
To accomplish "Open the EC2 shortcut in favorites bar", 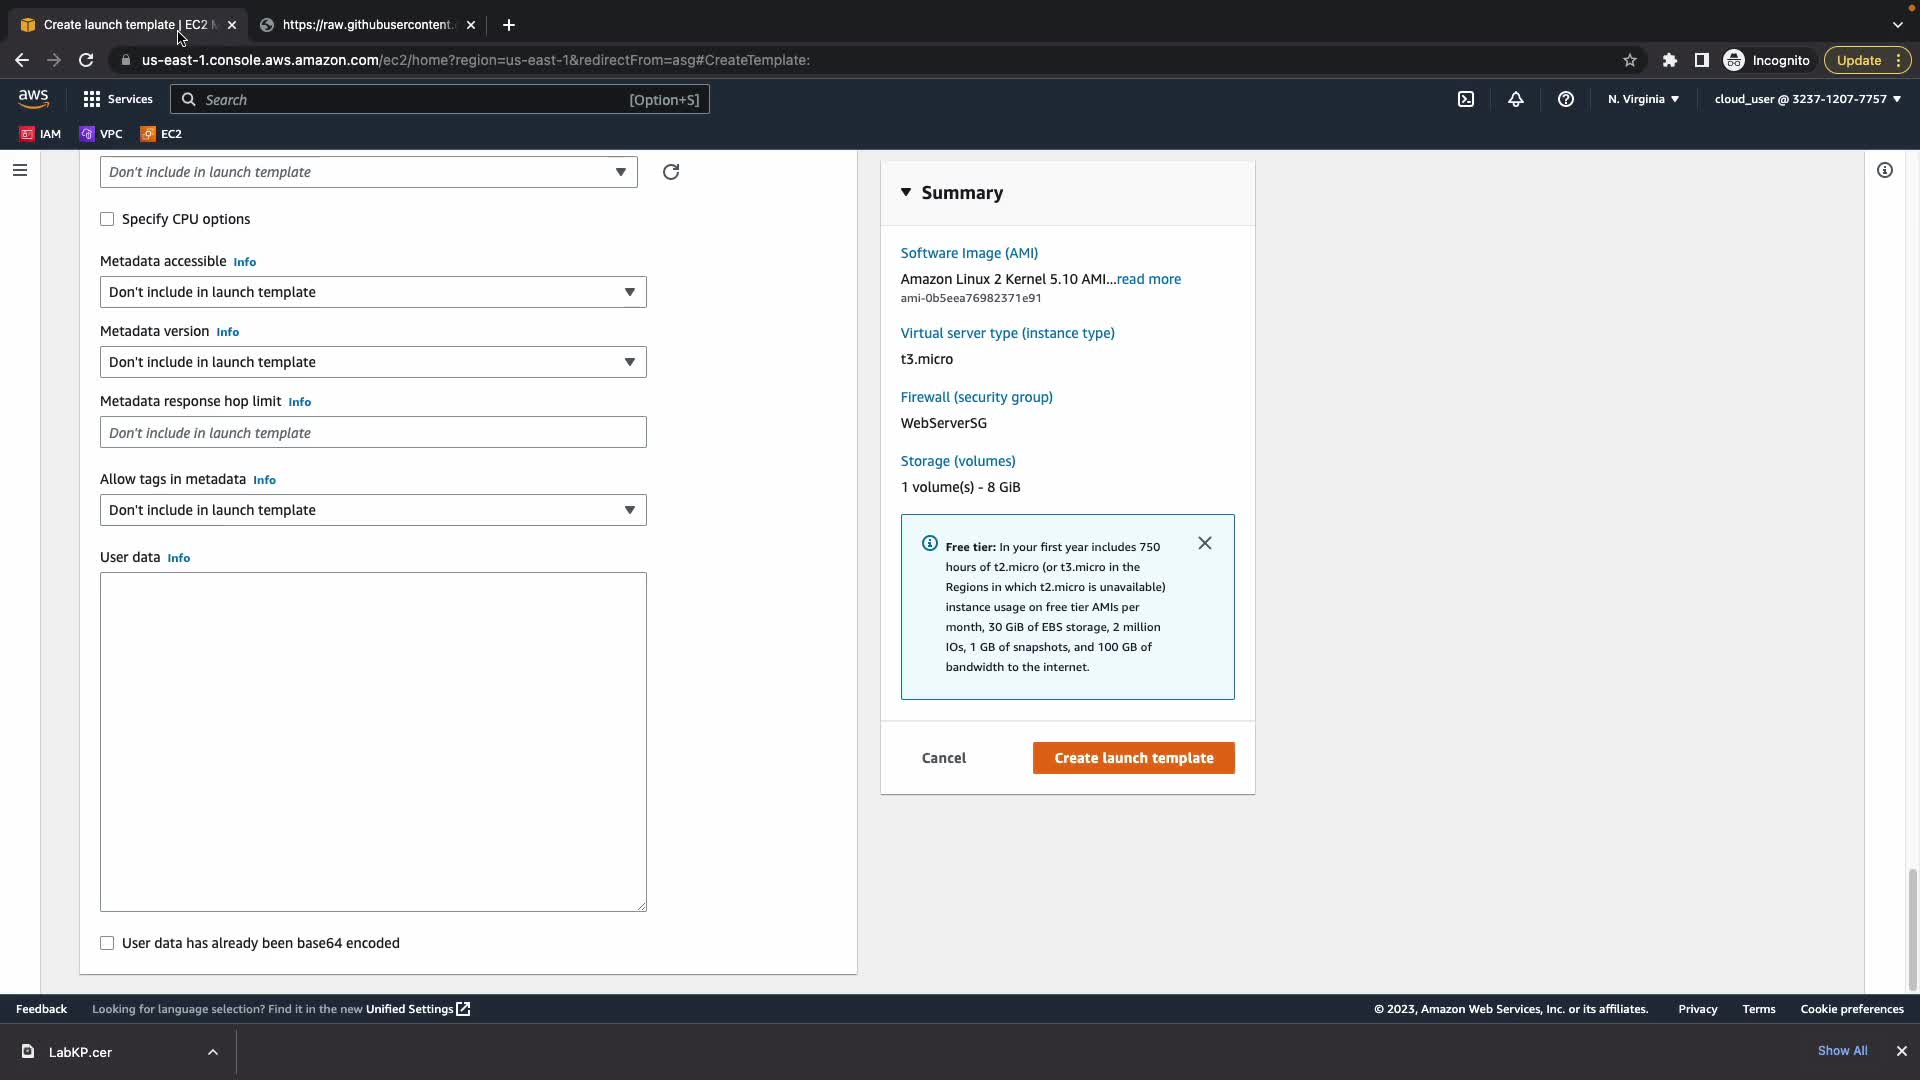I will [162, 134].
